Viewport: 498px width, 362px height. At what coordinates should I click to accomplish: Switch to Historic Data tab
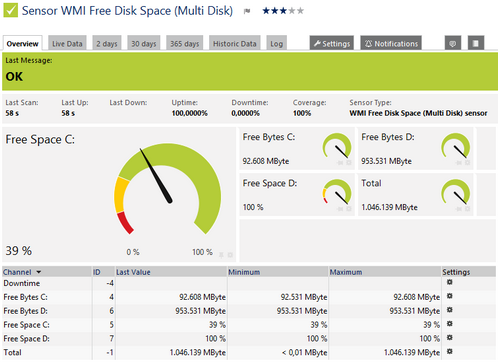click(x=235, y=43)
